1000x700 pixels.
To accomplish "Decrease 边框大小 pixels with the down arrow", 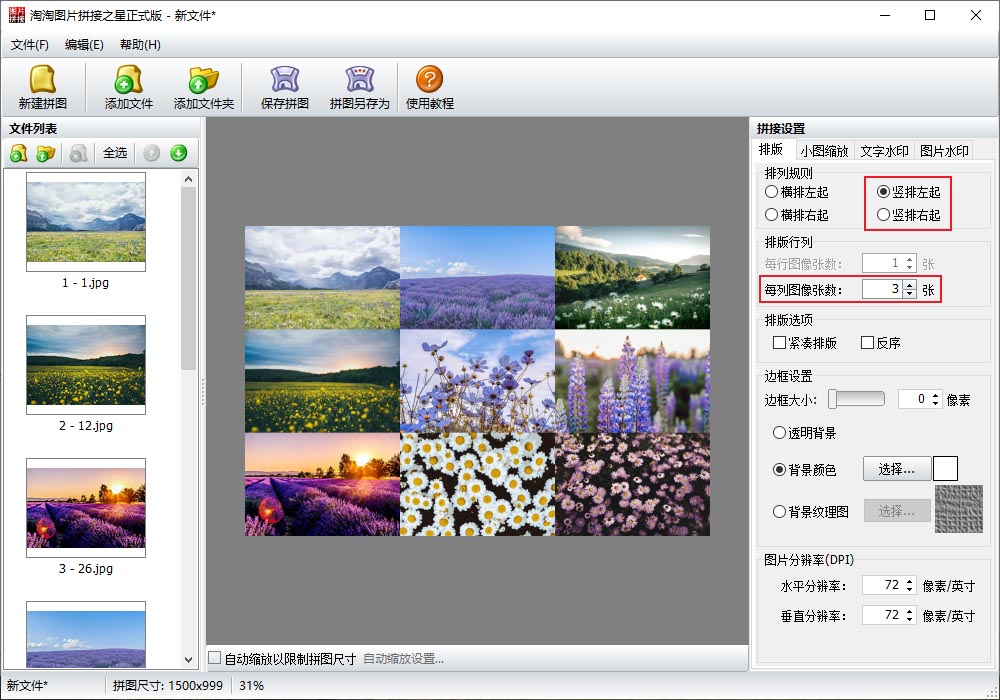I will tap(936, 404).
